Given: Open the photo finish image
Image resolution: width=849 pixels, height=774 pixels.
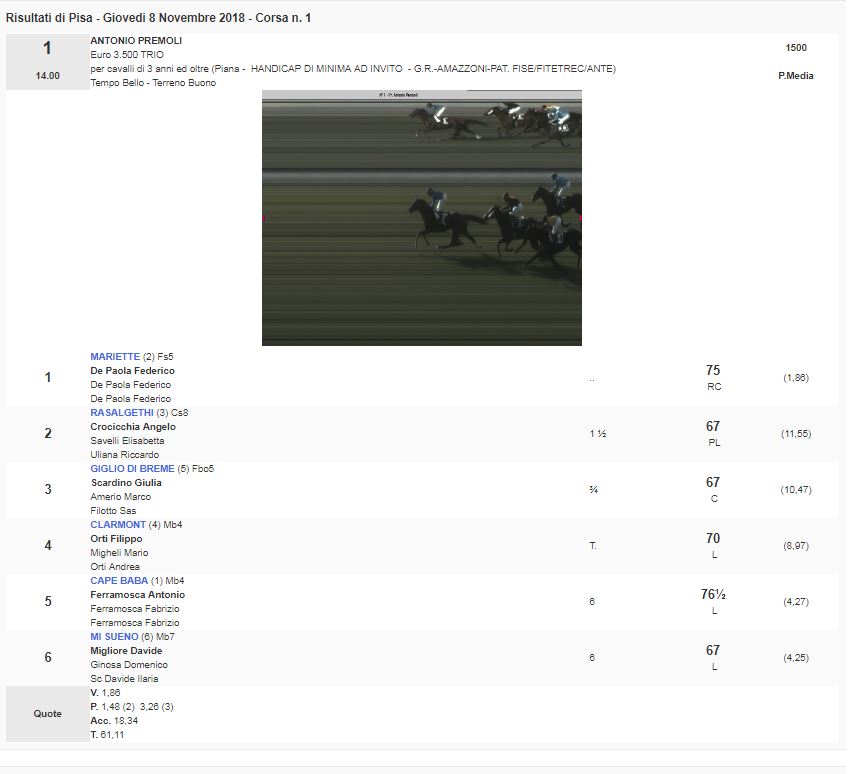Looking at the screenshot, I should 421,218.
